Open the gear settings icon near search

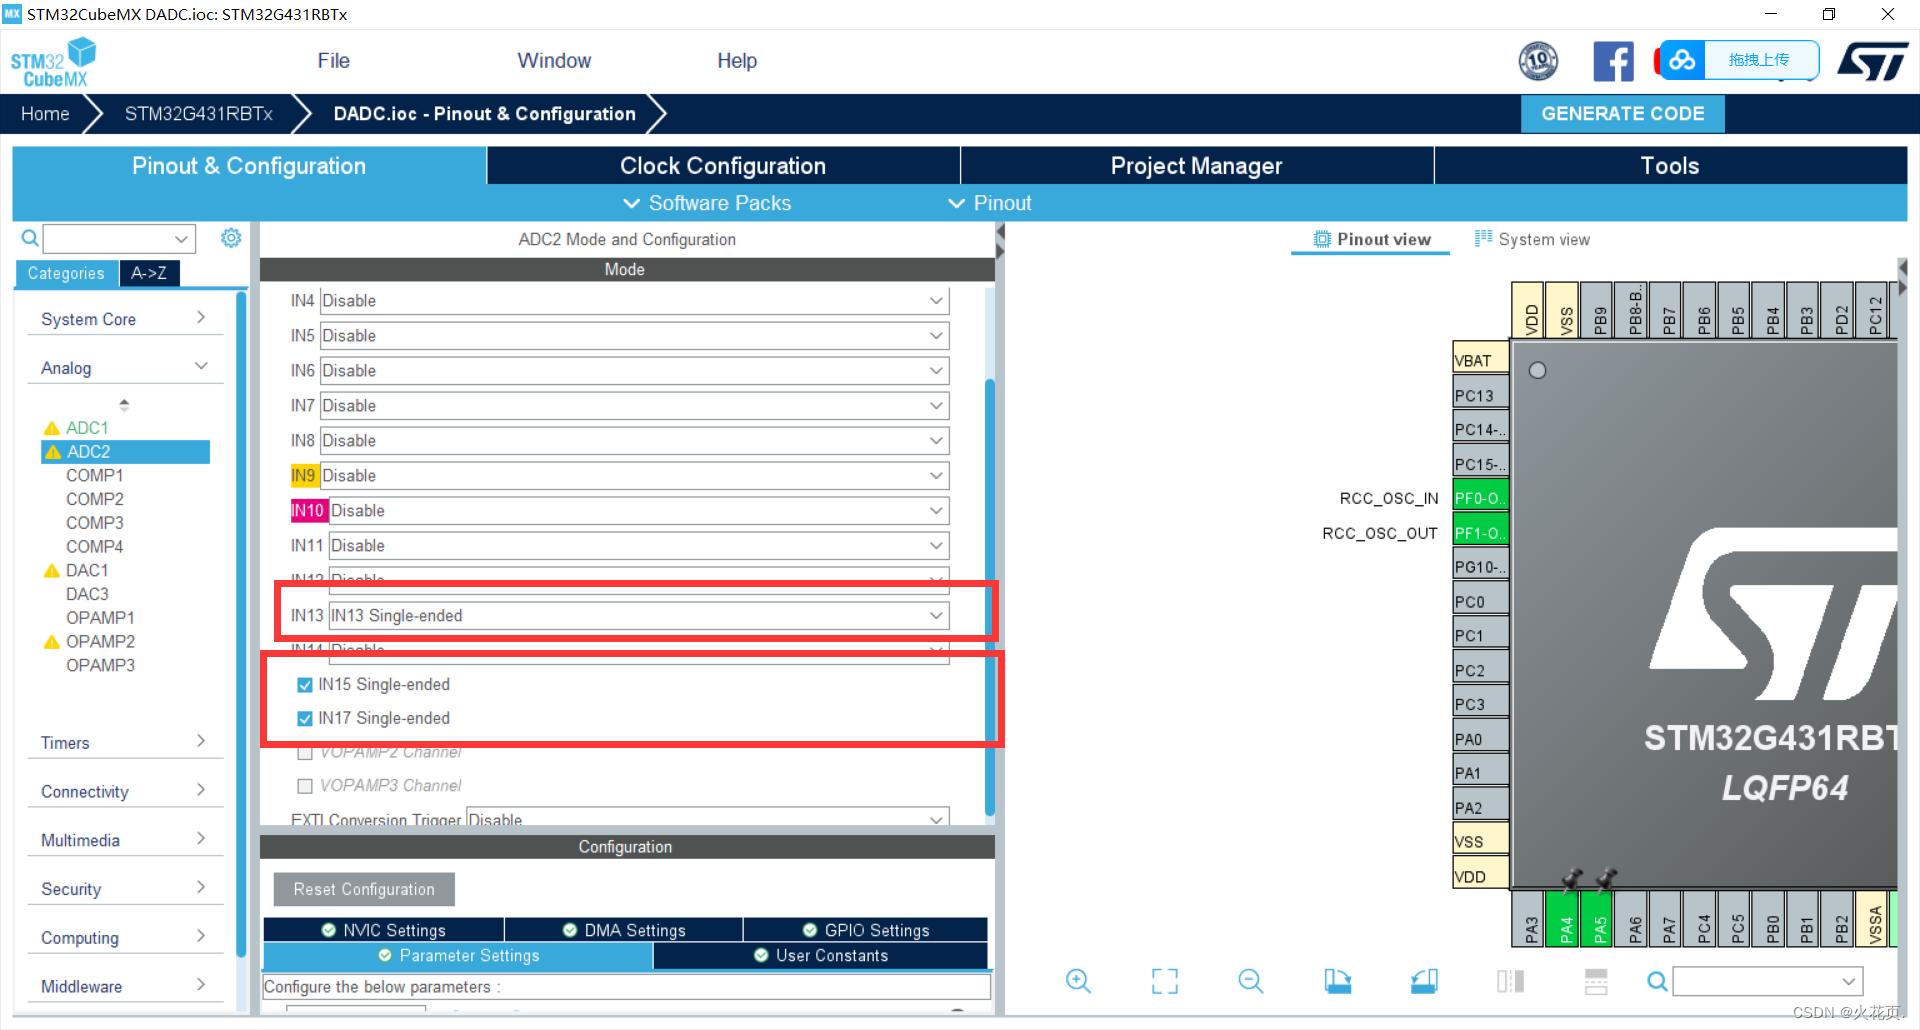coord(231,238)
